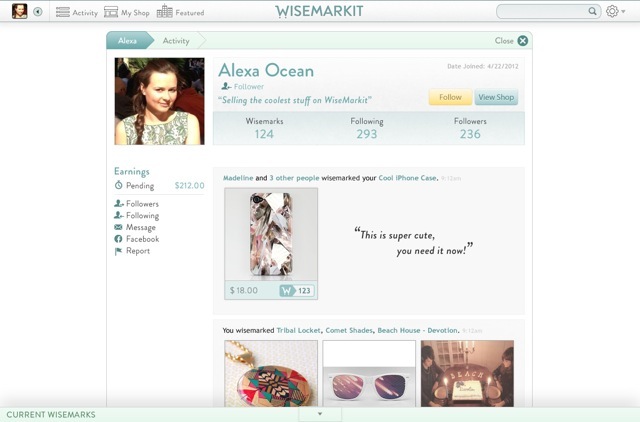Report this user via flag icon
640x422 pixels.
coord(118,251)
